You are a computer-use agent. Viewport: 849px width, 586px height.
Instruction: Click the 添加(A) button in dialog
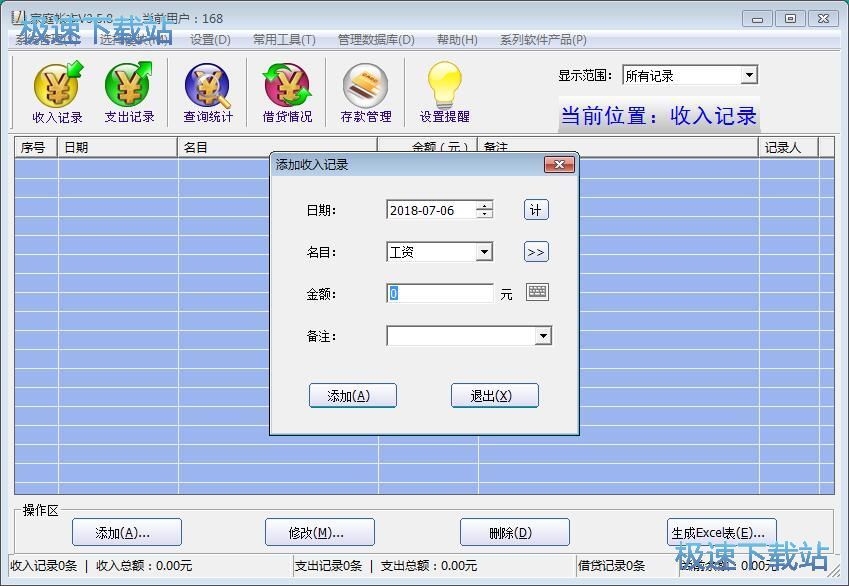tap(352, 396)
